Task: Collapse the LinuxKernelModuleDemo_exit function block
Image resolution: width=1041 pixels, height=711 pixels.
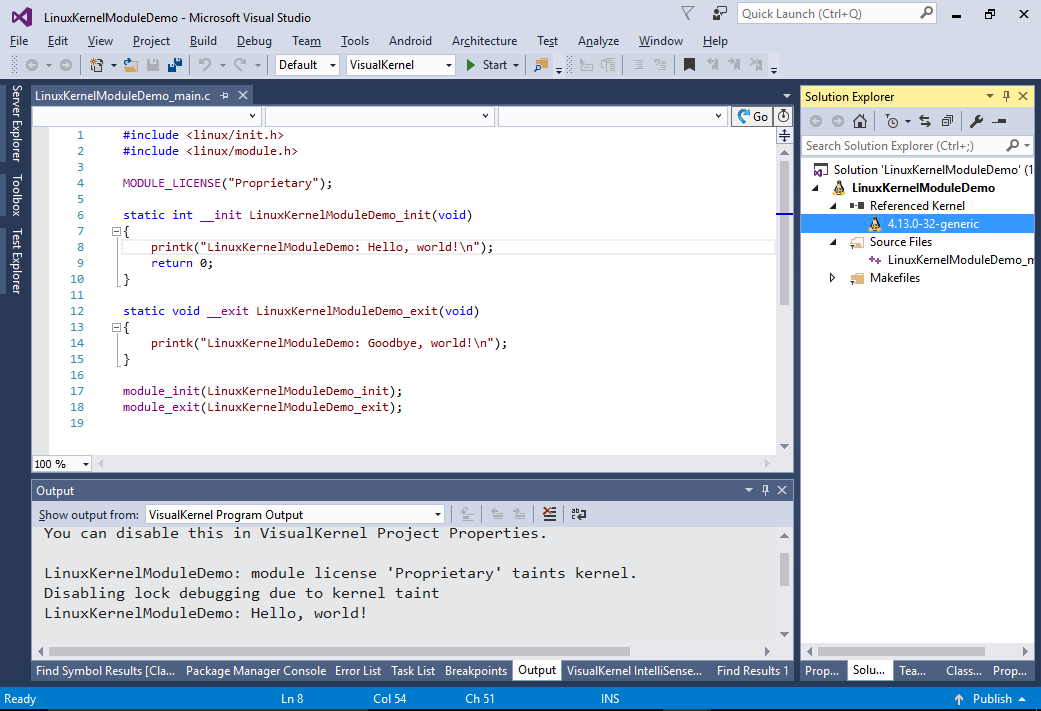Action: click(x=116, y=327)
